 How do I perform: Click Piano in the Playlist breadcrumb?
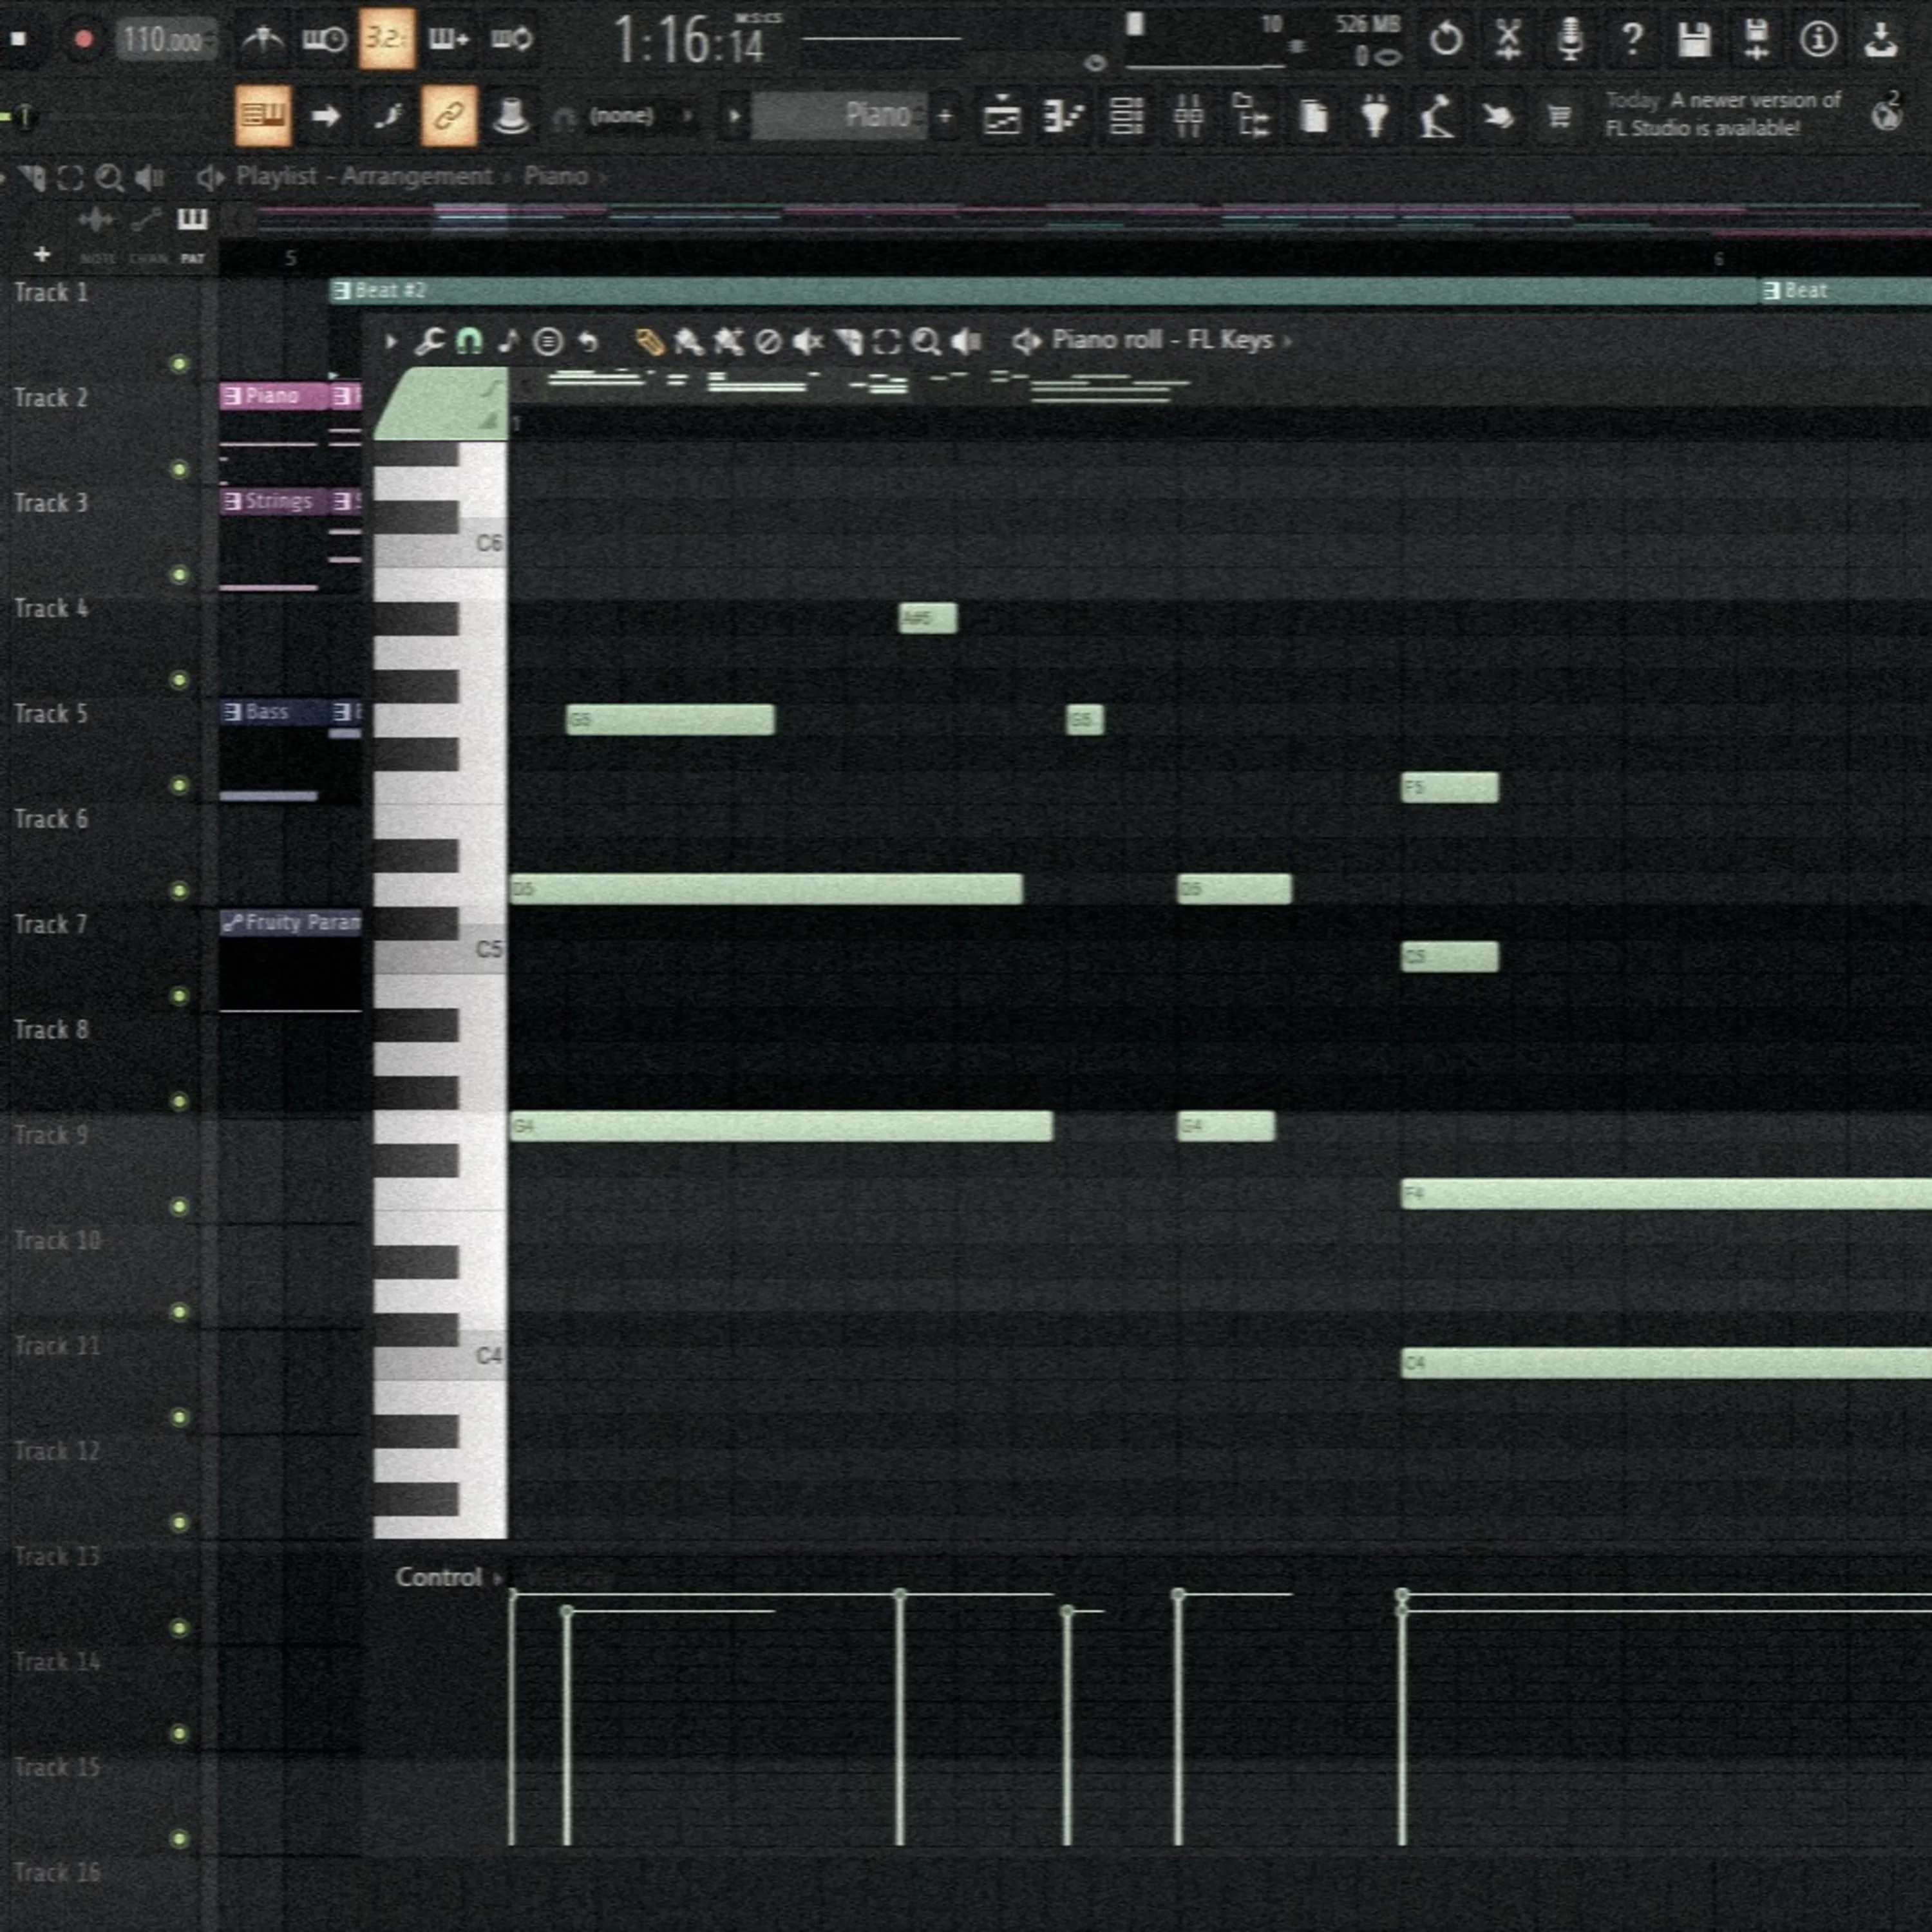pyautogui.click(x=555, y=177)
